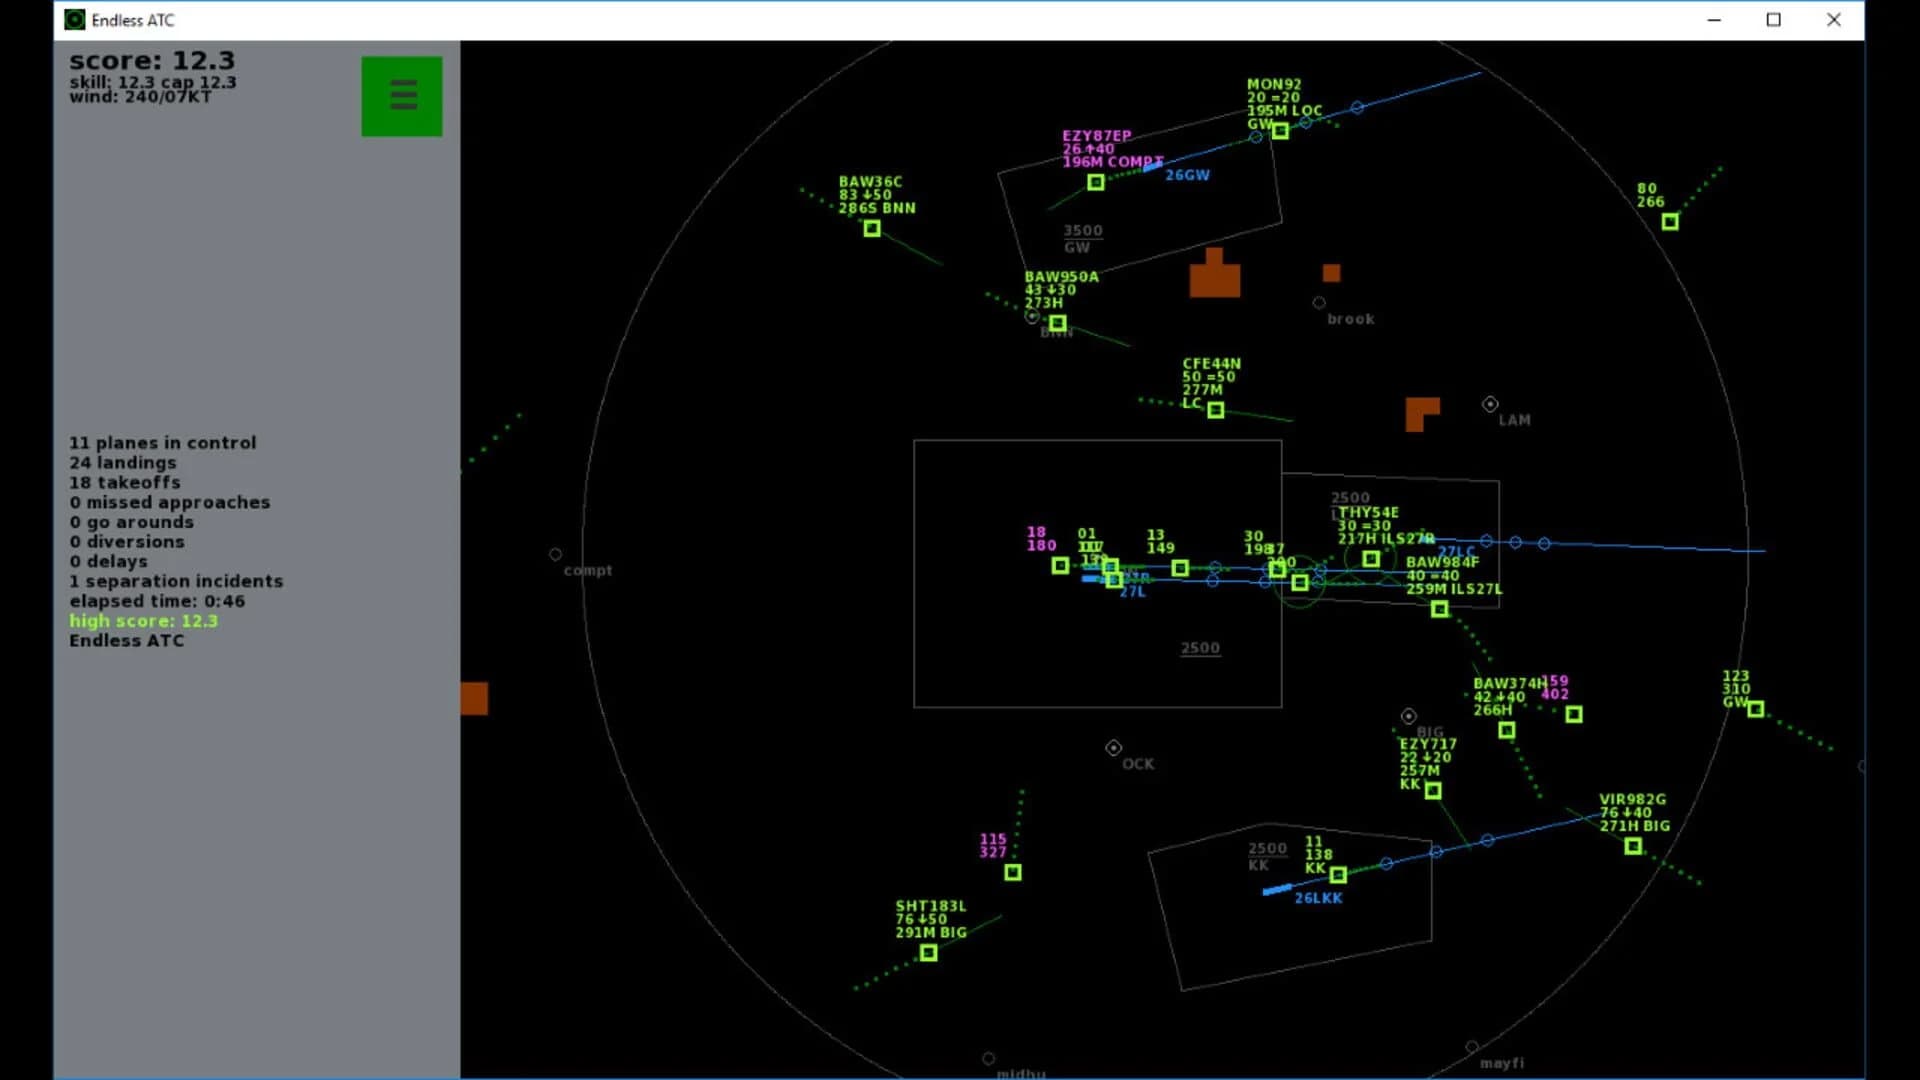Click the high score: 12.3 text
The image size is (1920, 1080).
[x=143, y=620]
